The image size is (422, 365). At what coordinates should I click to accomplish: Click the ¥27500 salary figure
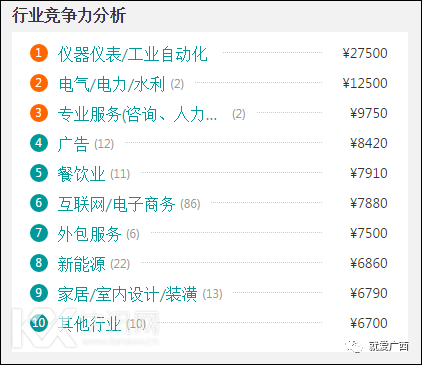[365, 53]
